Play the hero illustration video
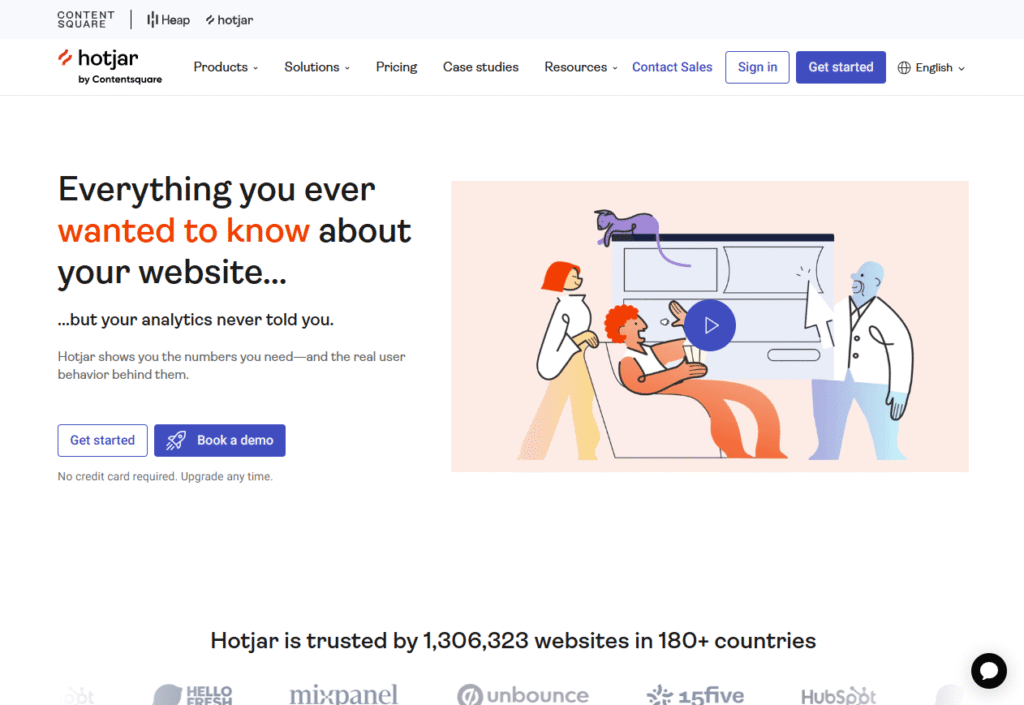The image size is (1024, 705). point(710,325)
